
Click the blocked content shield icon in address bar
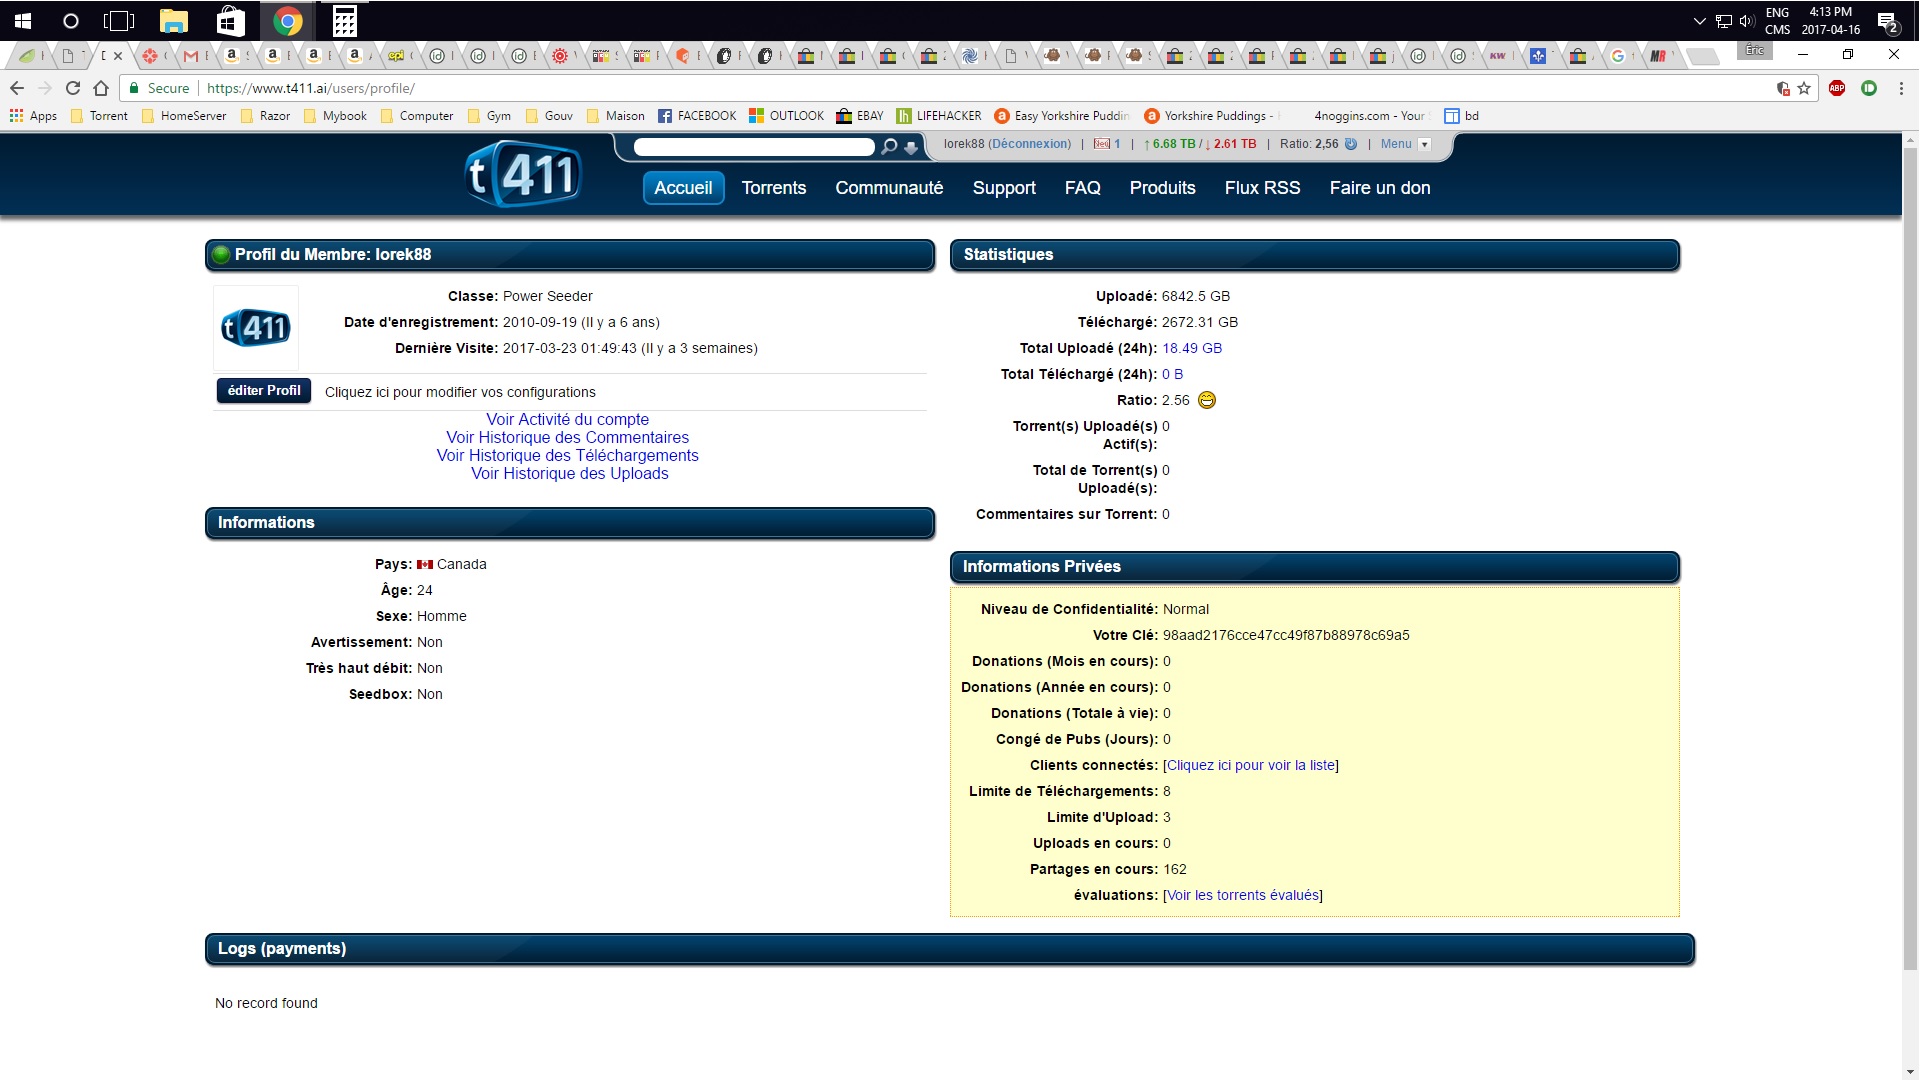(1783, 88)
